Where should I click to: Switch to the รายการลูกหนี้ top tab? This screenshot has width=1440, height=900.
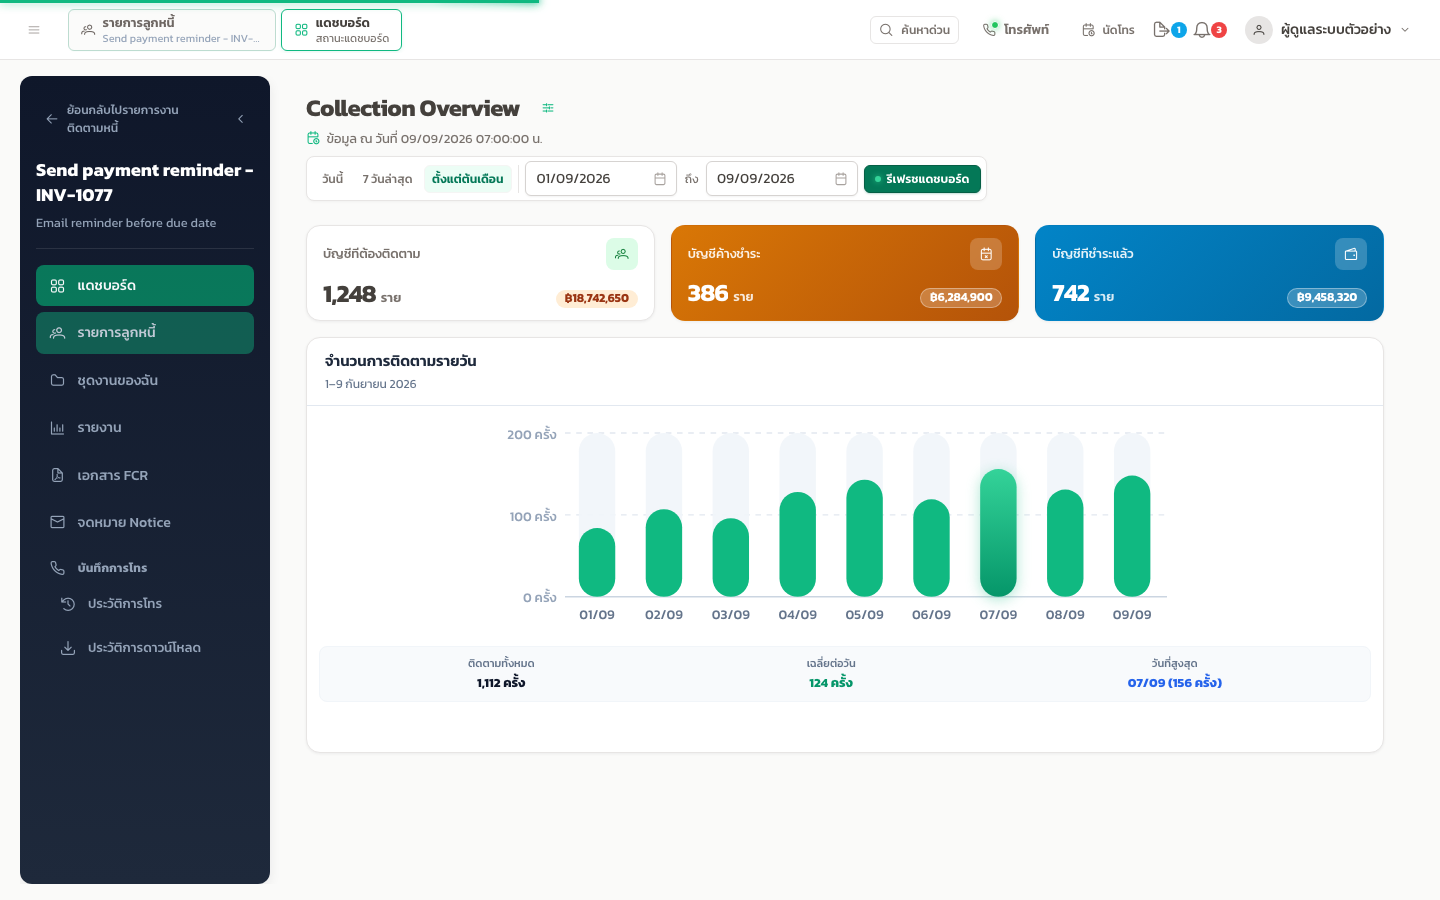tap(172, 30)
